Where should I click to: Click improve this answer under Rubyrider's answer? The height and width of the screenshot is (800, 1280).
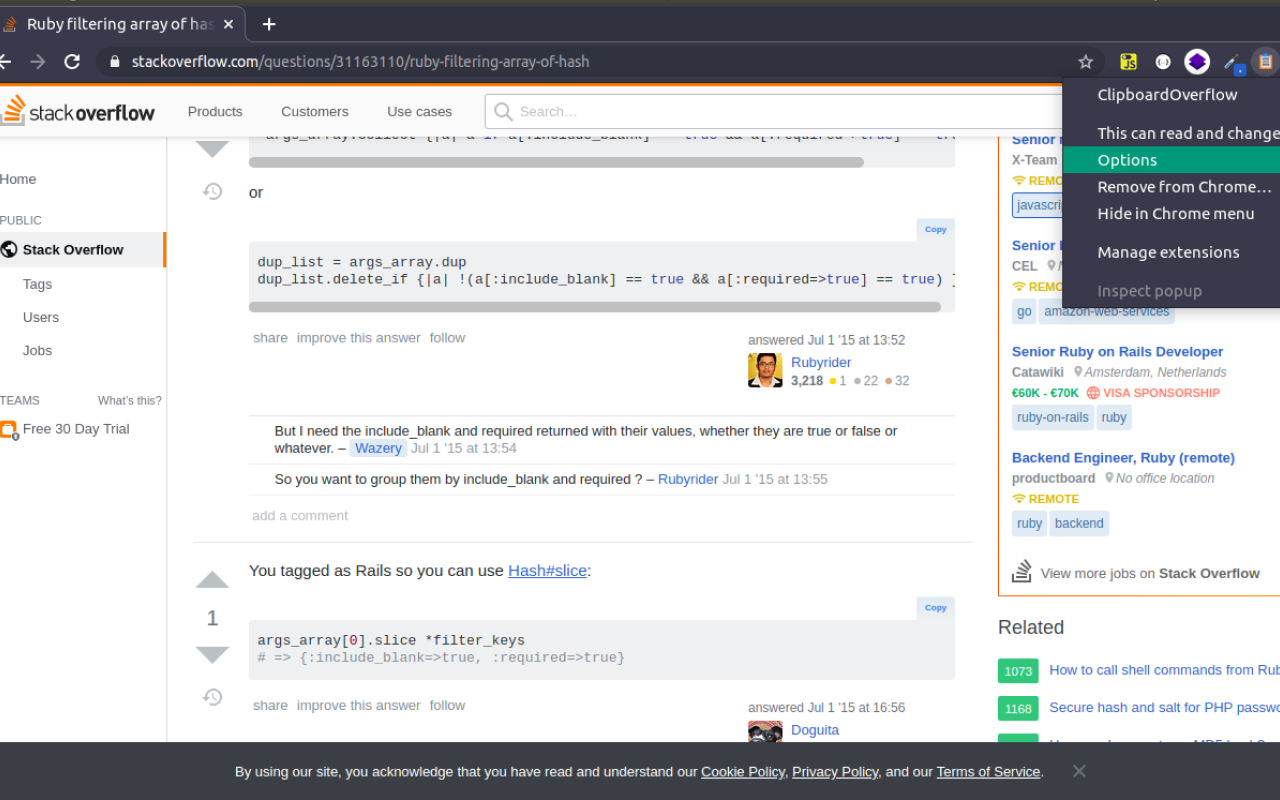tap(359, 338)
